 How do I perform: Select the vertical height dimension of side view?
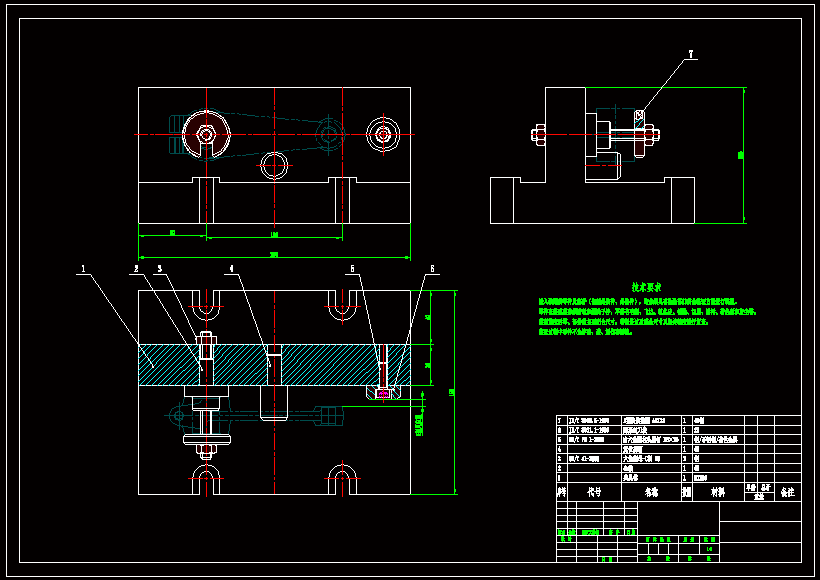pyautogui.click(x=743, y=155)
